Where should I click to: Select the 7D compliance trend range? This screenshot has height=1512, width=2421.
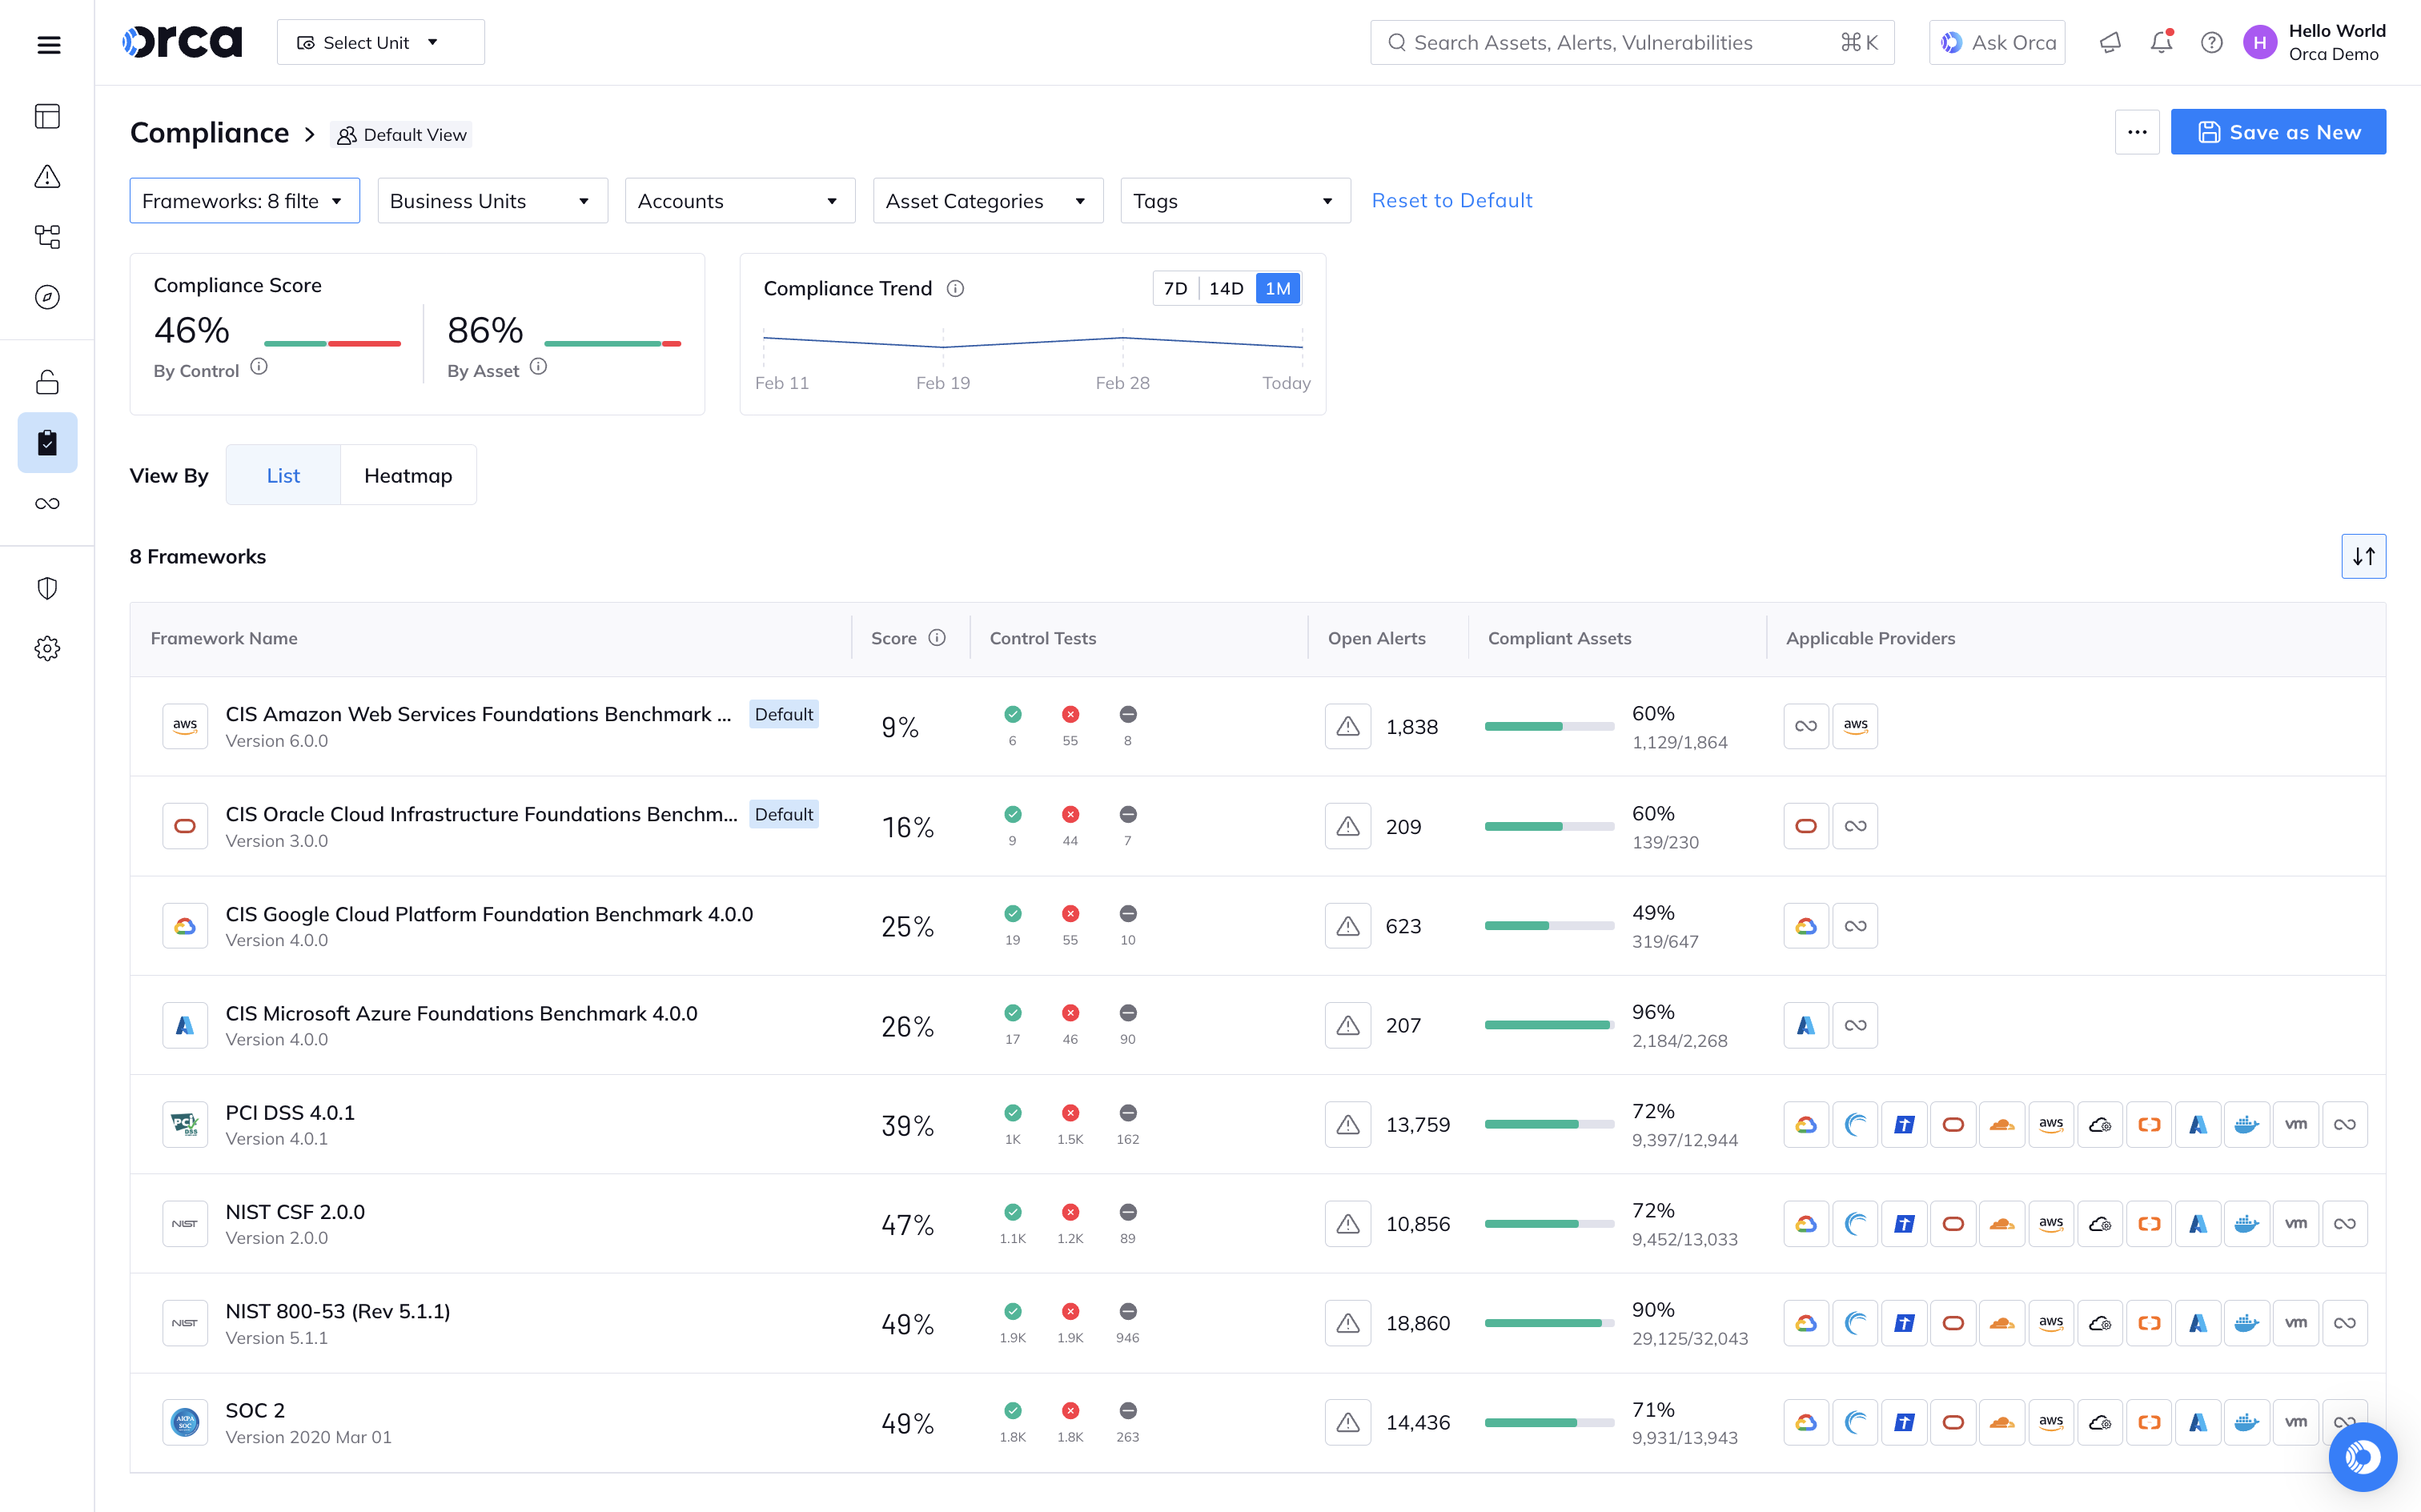1176,288
